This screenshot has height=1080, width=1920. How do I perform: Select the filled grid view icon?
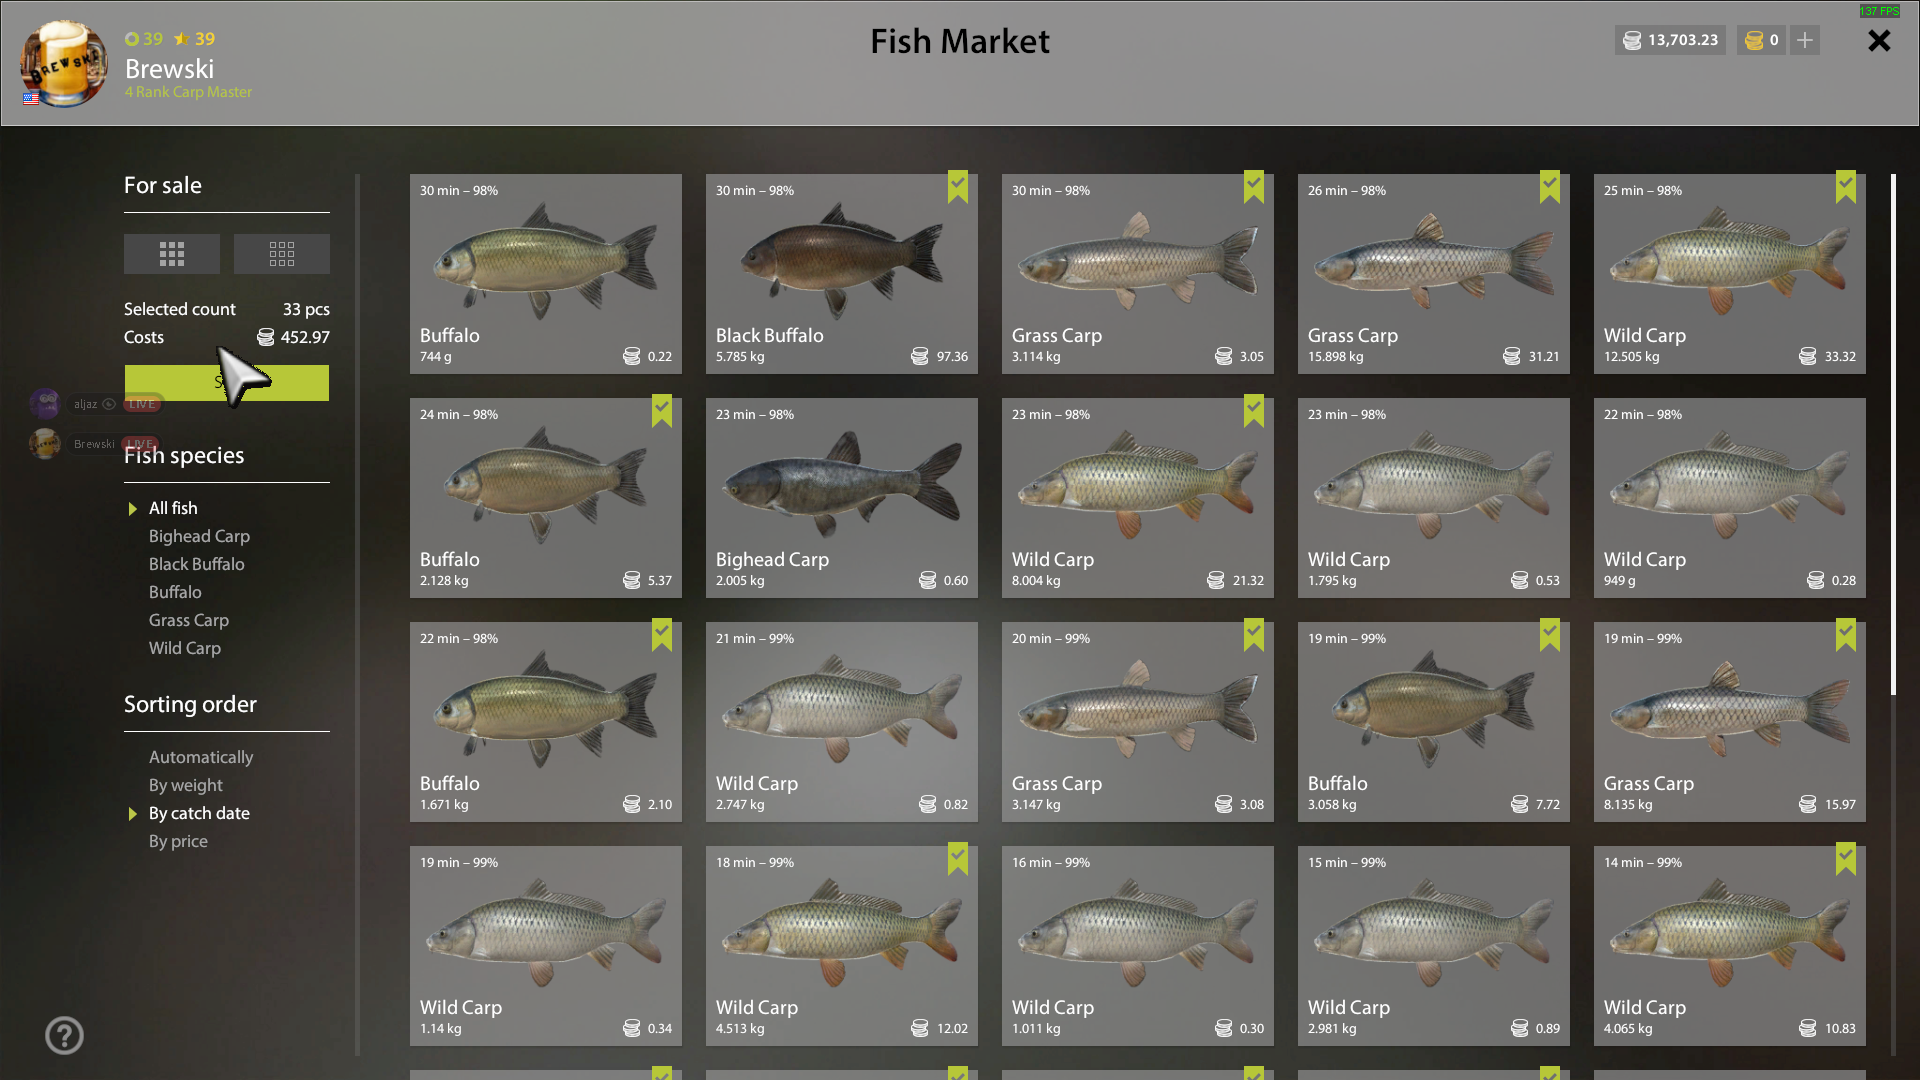172,254
